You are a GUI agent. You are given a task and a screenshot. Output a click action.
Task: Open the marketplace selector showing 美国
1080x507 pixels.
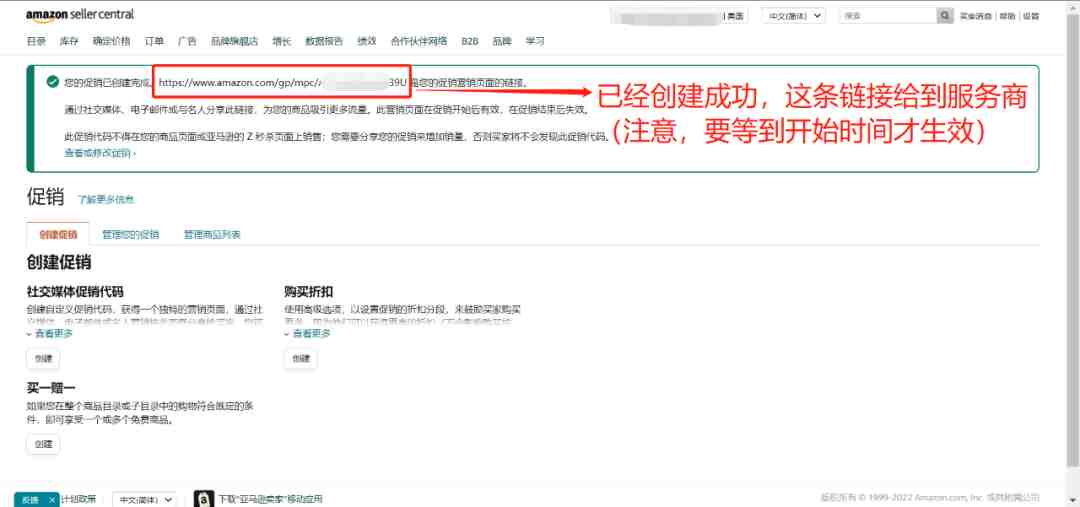coord(678,16)
